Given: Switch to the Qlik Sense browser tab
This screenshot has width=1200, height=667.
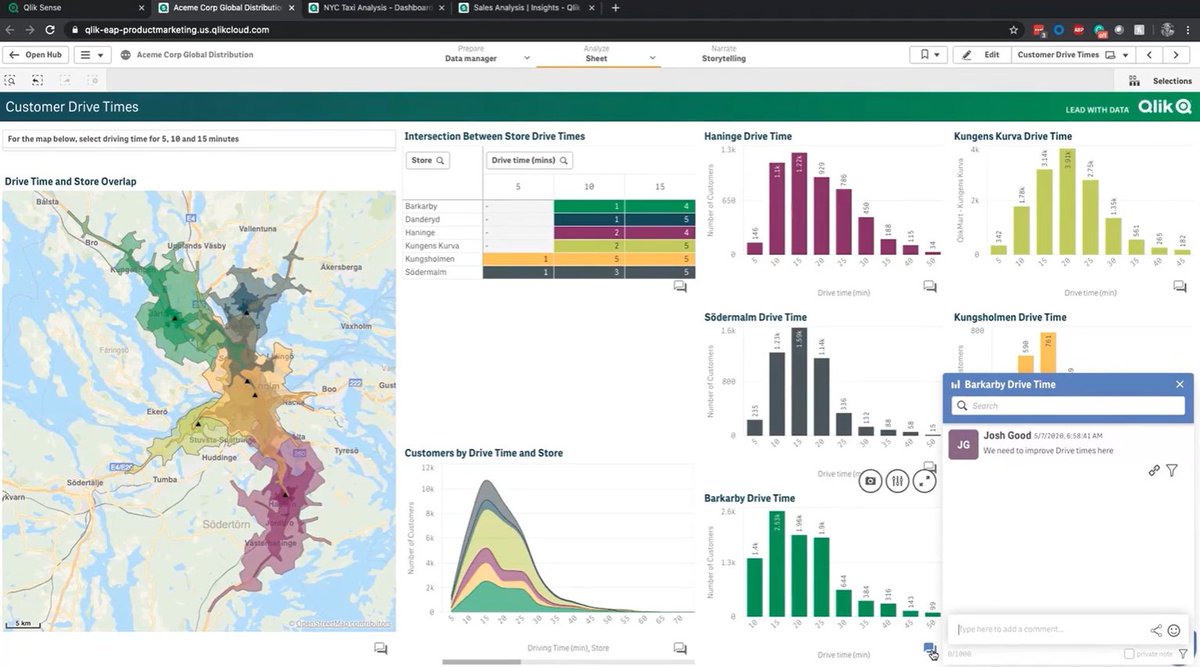Looking at the screenshot, I should tap(75, 8).
